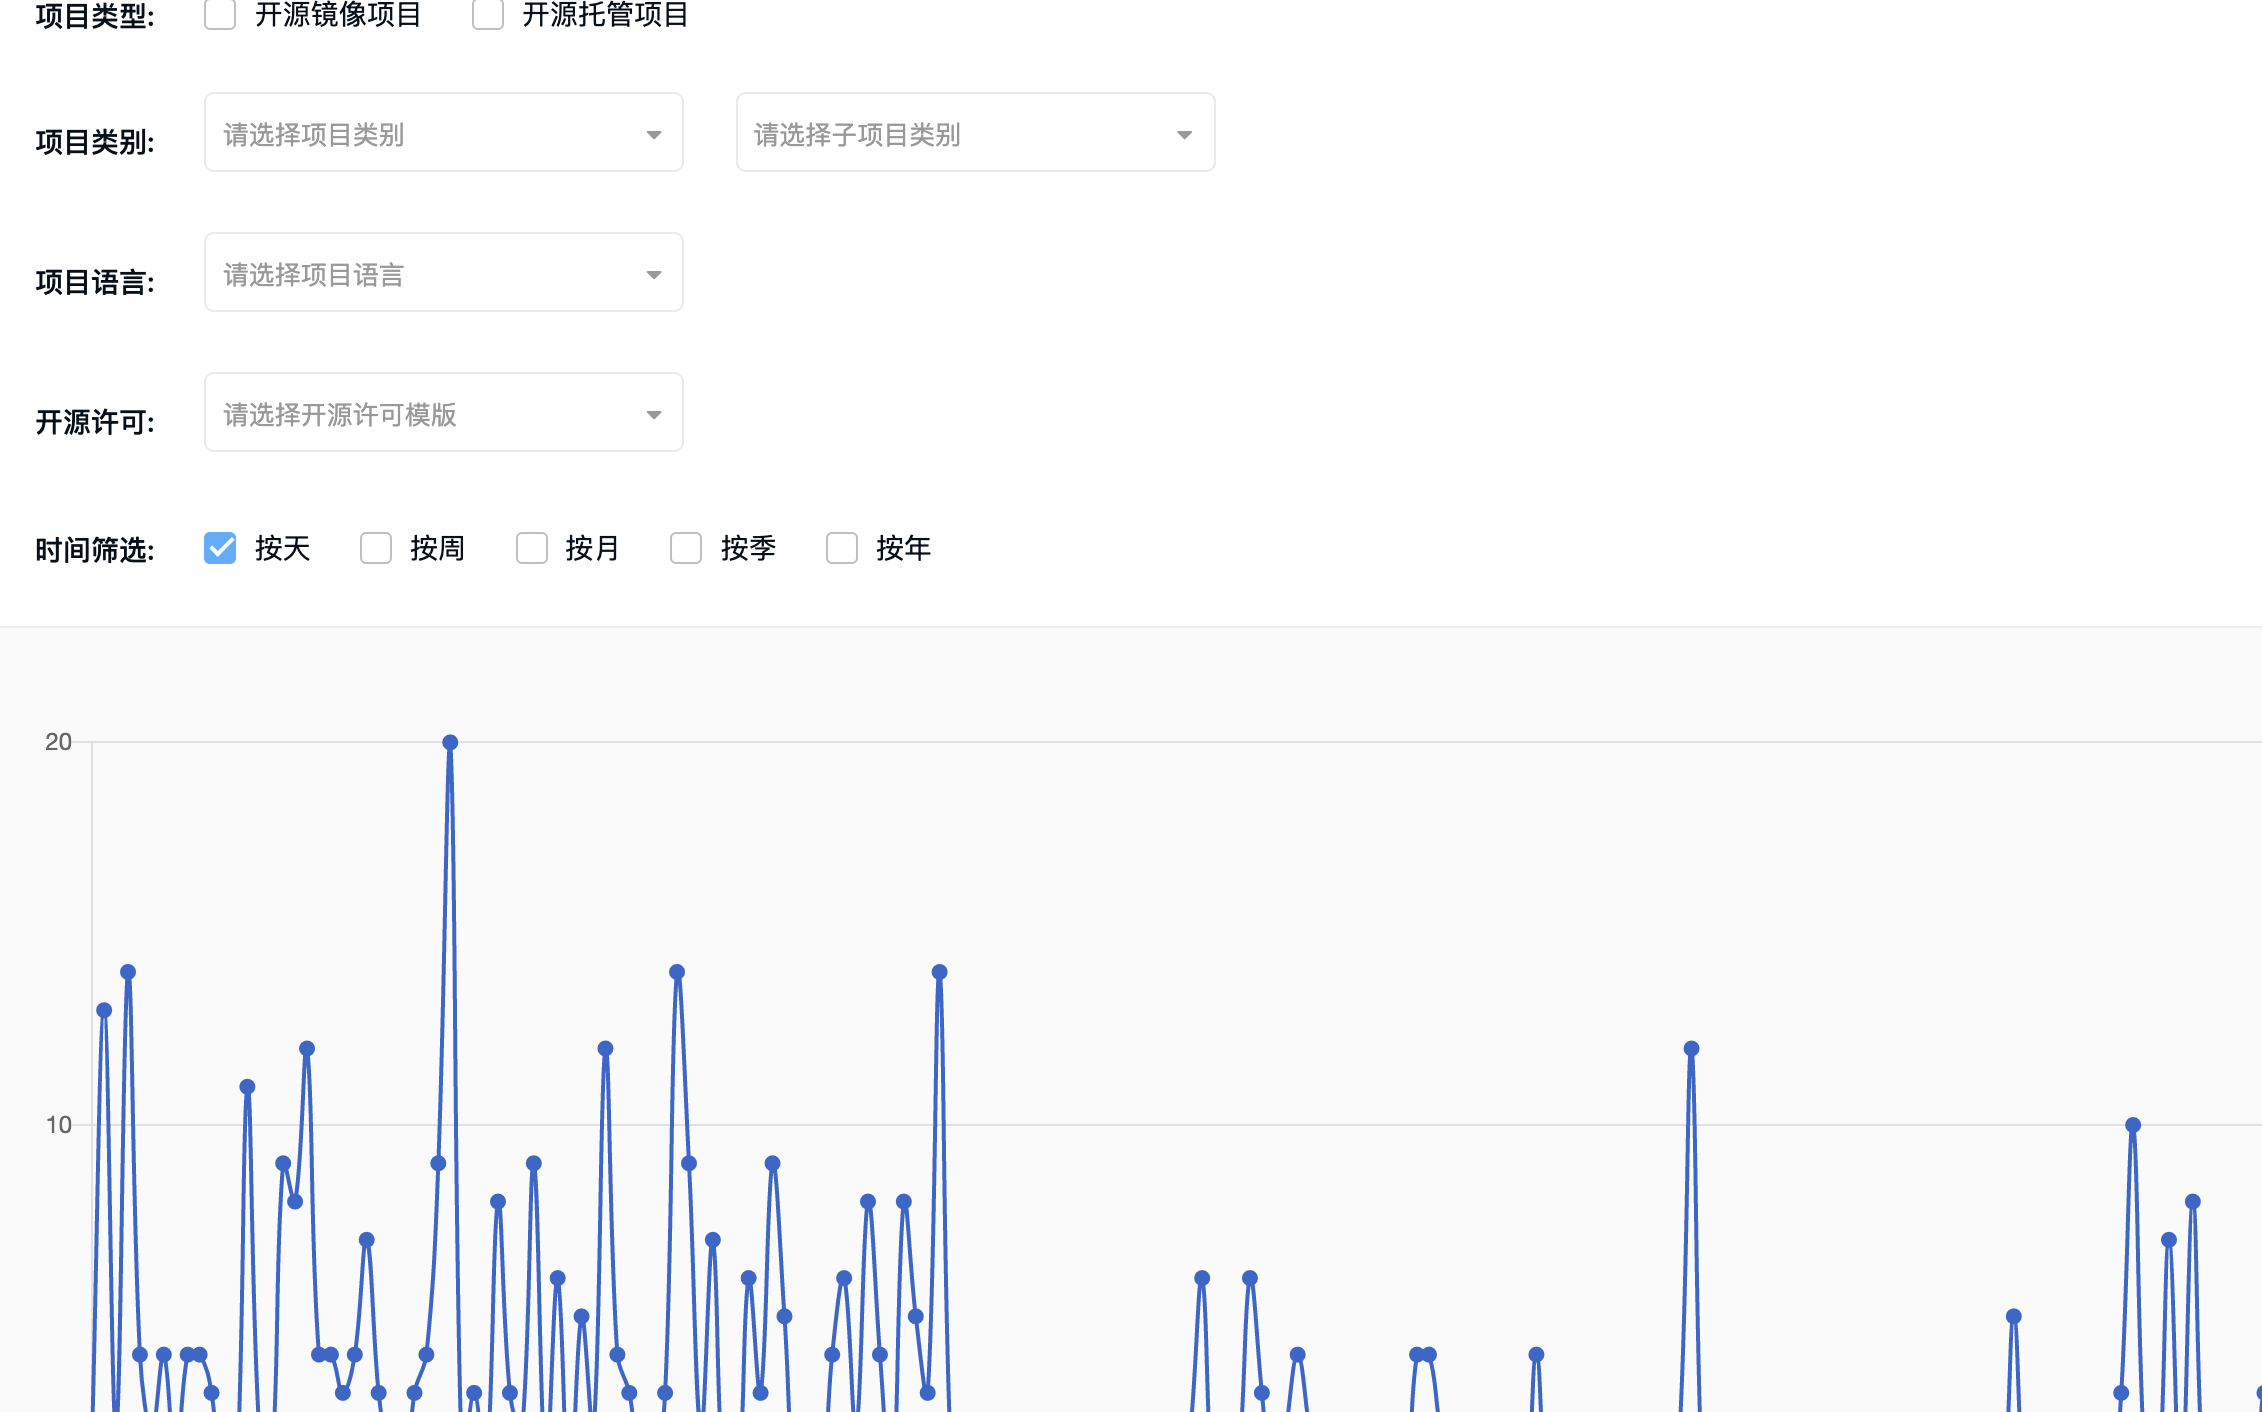Enable the 按年 time filter
The height and width of the screenshot is (1412, 2262).
pyautogui.click(x=842, y=548)
